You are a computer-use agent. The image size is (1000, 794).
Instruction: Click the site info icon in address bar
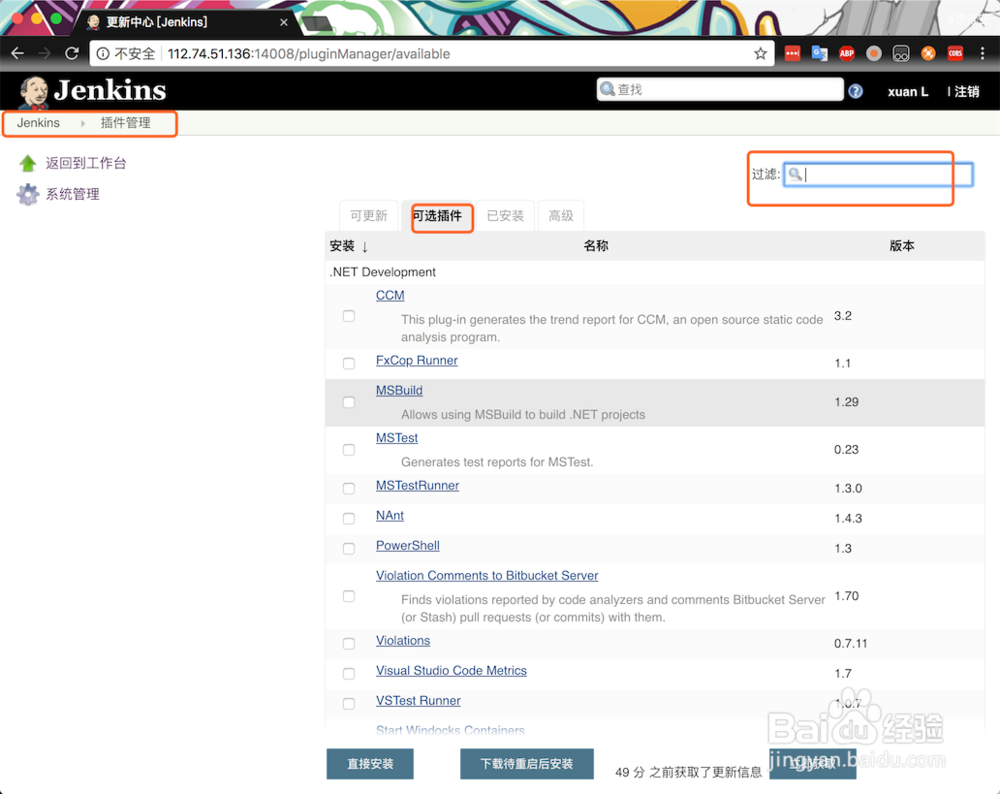tap(103, 54)
